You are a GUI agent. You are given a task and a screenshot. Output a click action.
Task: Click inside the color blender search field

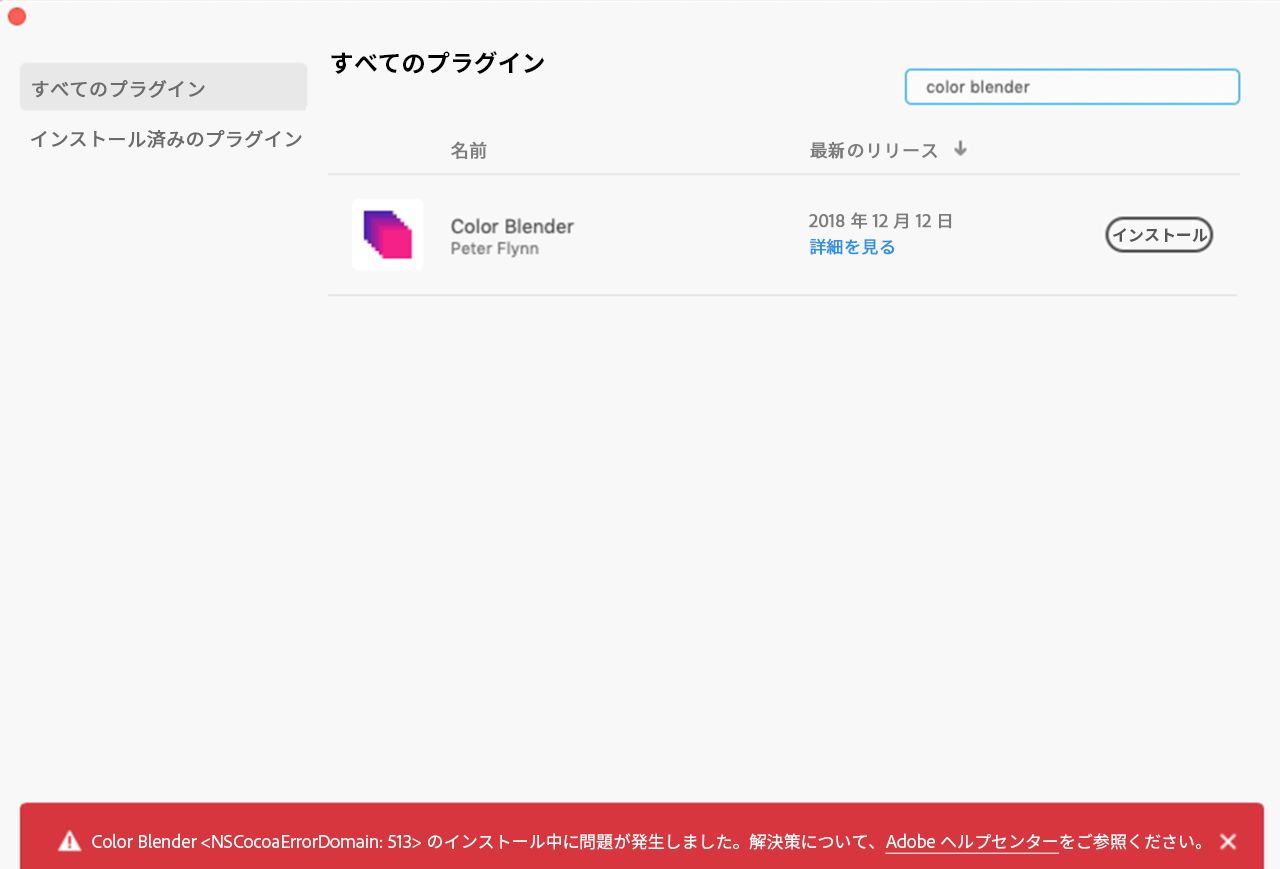[x=1072, y=87]
